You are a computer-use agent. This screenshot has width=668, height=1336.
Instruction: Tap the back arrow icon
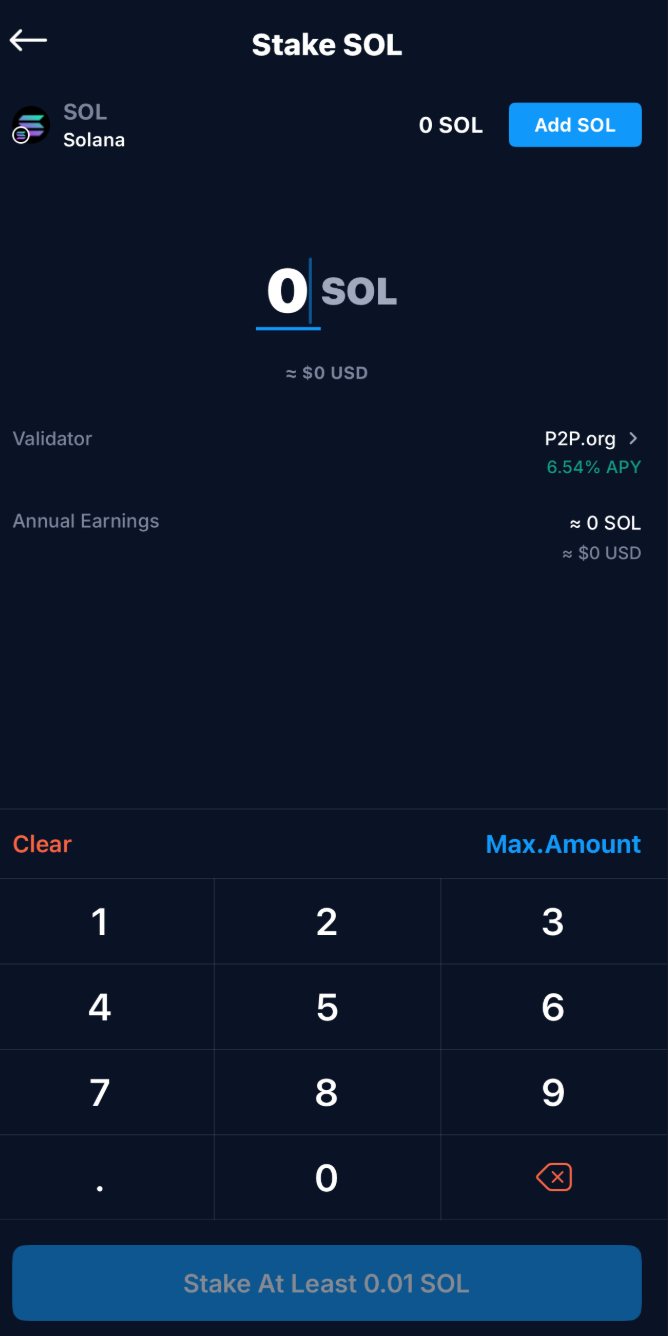(x=29, y=40)
